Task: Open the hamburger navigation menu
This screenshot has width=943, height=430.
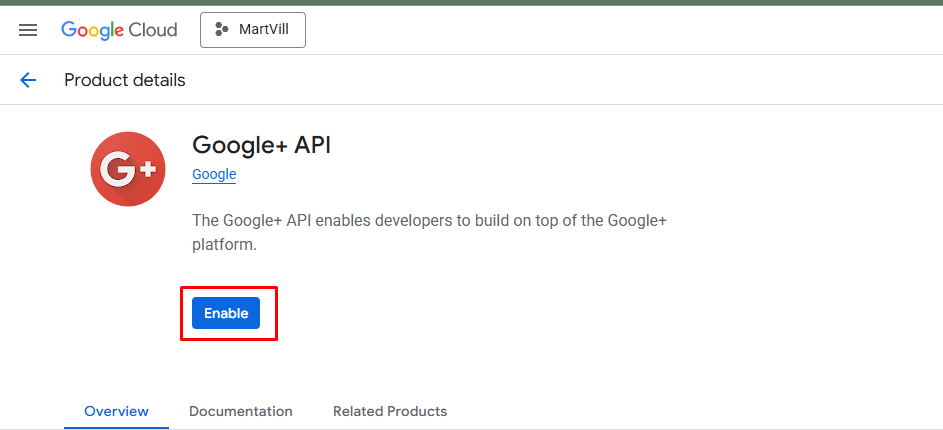Action: pos(28,30)
